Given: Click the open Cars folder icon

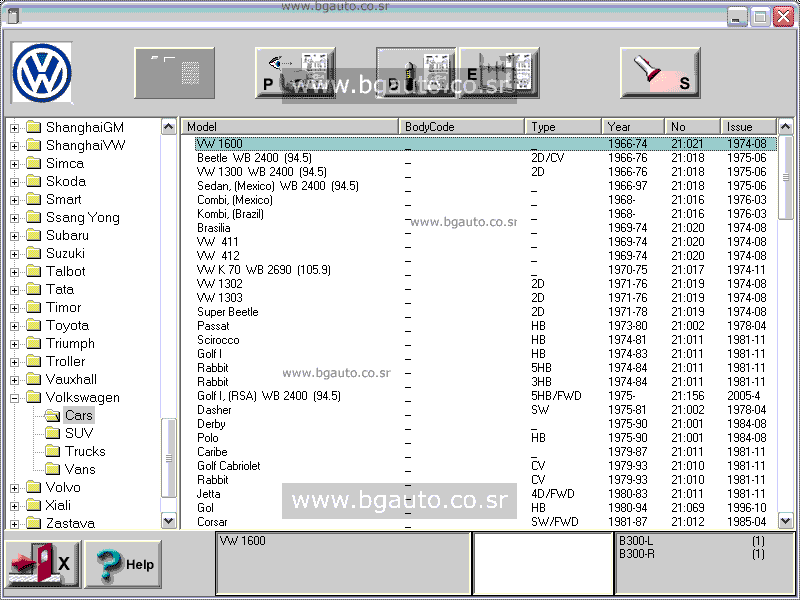Looking at the screenshot, I should 52,415.
